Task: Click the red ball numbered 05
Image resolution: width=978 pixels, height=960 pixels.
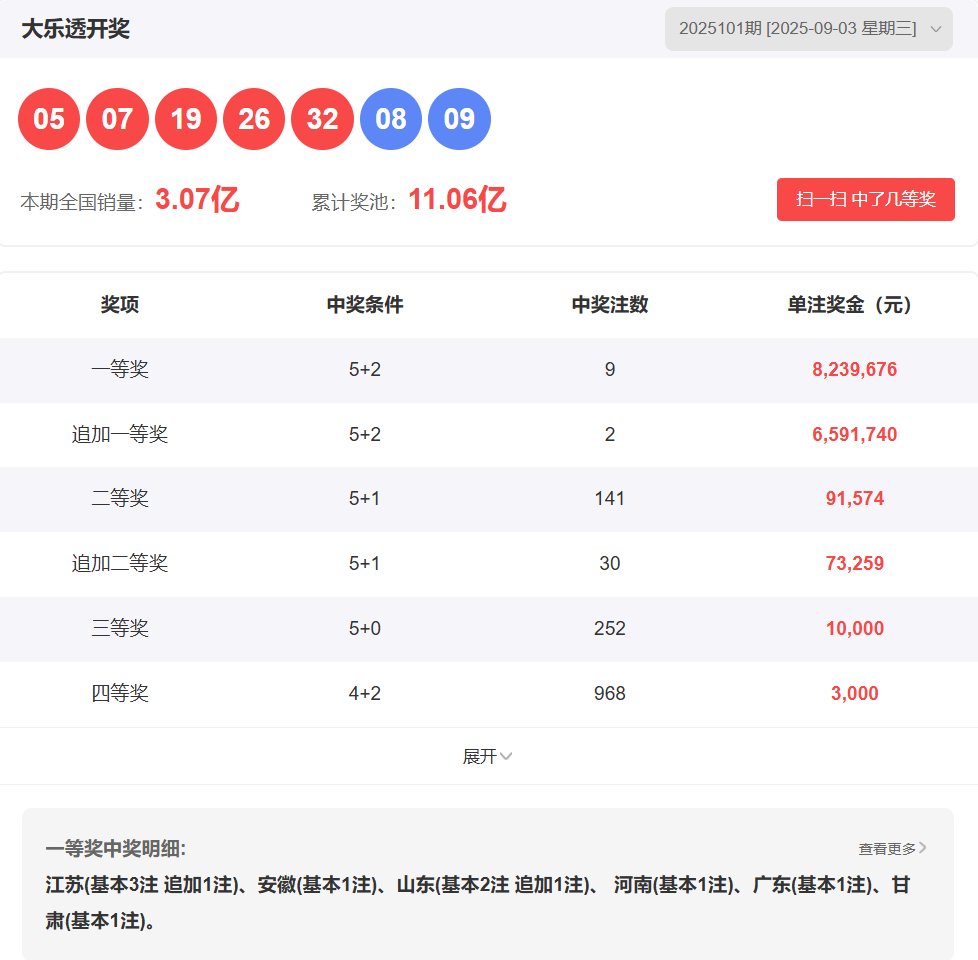Action: click(49, 119)
